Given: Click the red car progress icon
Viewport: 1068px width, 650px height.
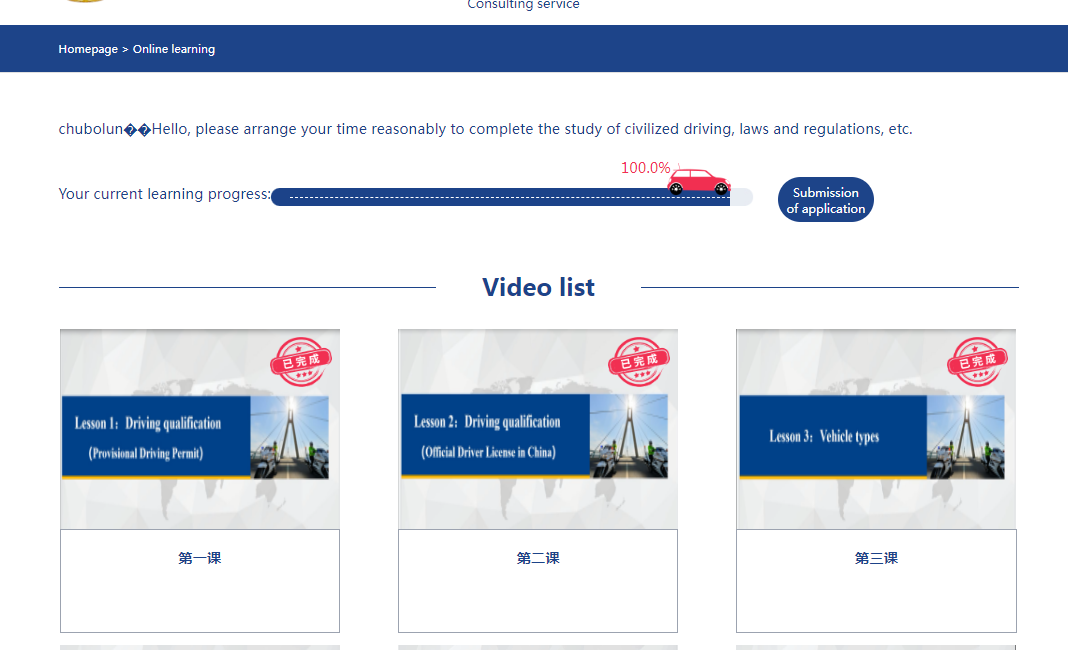Looking at the screenshot, I should [x=698, y=181].
